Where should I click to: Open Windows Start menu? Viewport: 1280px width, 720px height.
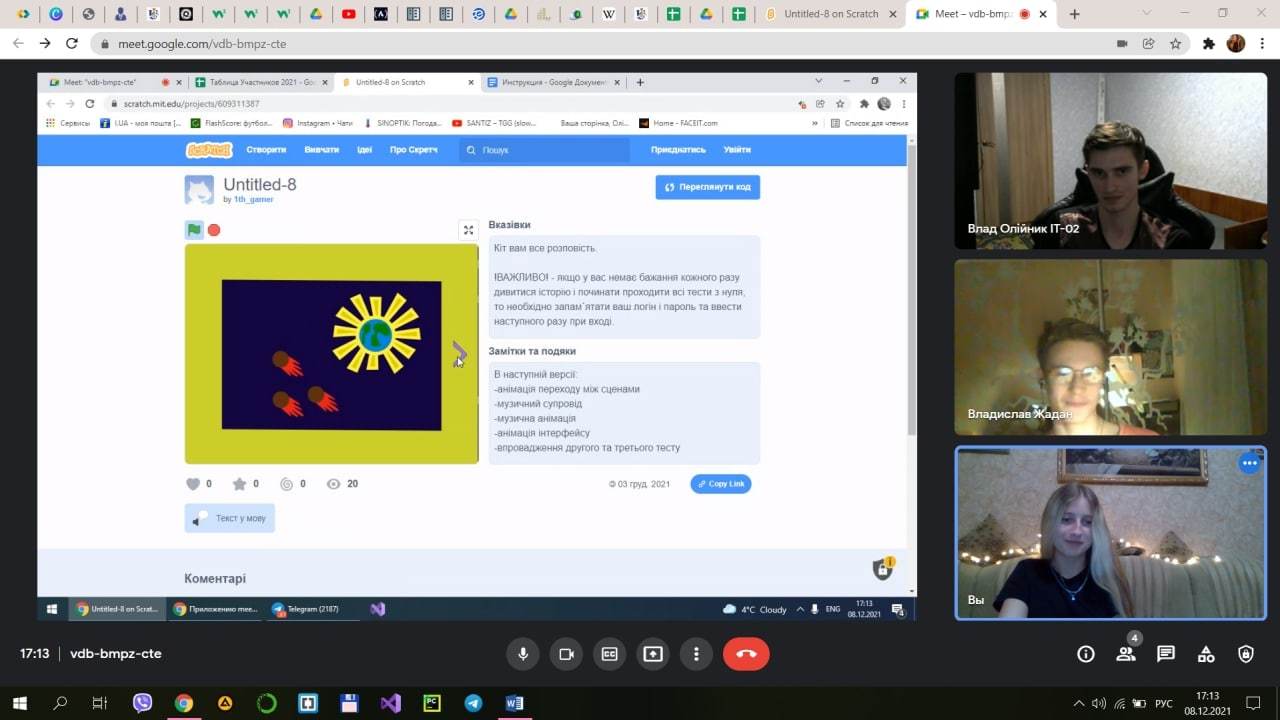(x=19, y=703)
